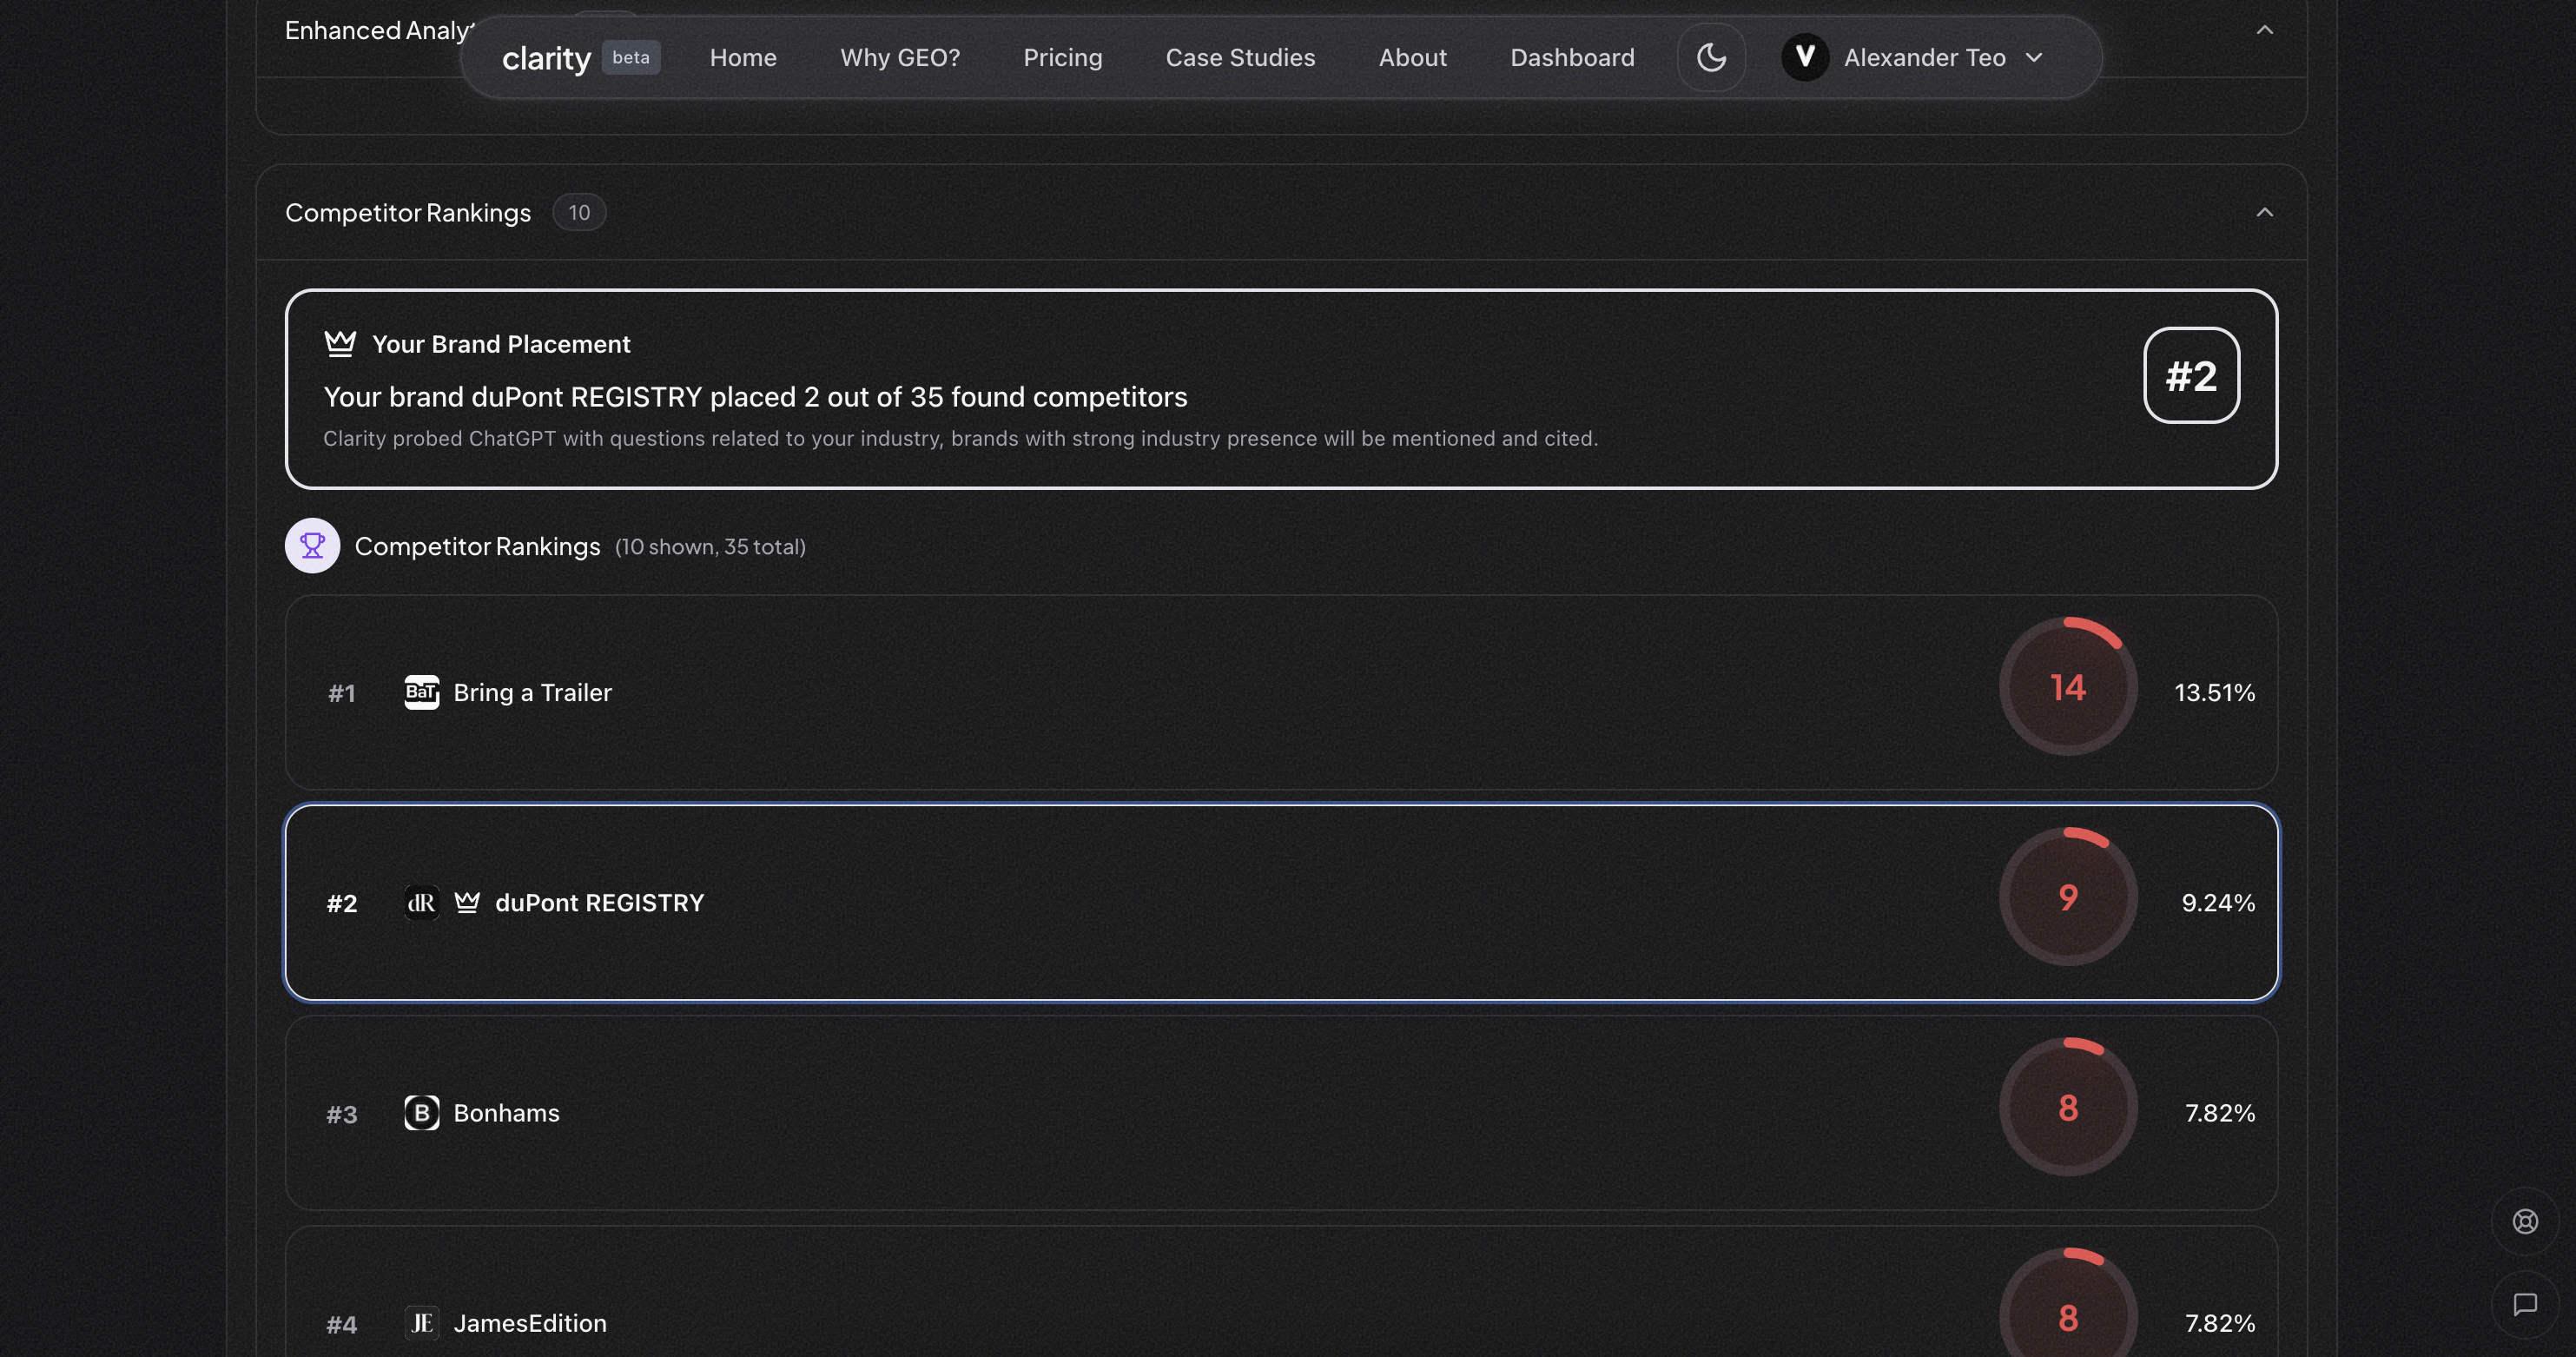
Task: Click the #2 placement badge
Action: click(x=2190, y=375)
